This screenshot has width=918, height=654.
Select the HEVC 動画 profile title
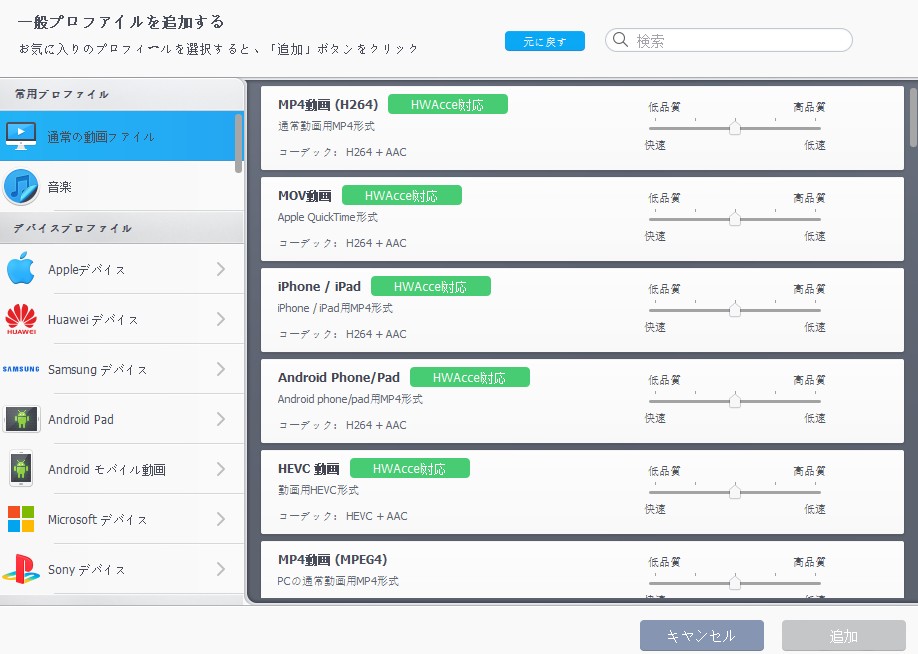(309, 468)
